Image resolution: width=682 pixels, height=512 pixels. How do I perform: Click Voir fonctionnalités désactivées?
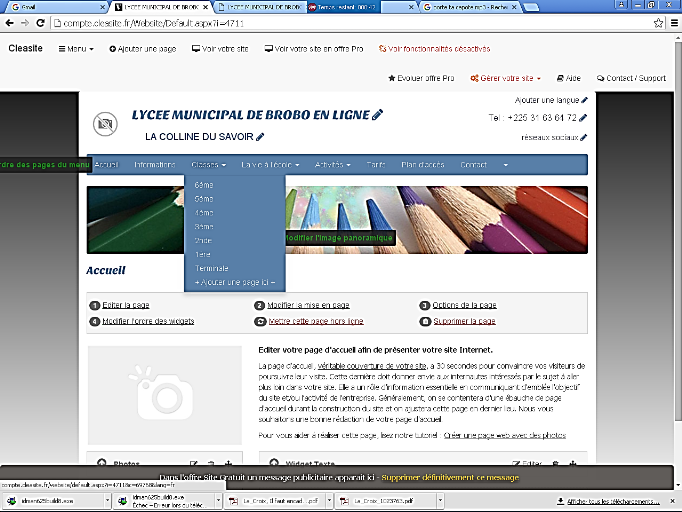435,49
